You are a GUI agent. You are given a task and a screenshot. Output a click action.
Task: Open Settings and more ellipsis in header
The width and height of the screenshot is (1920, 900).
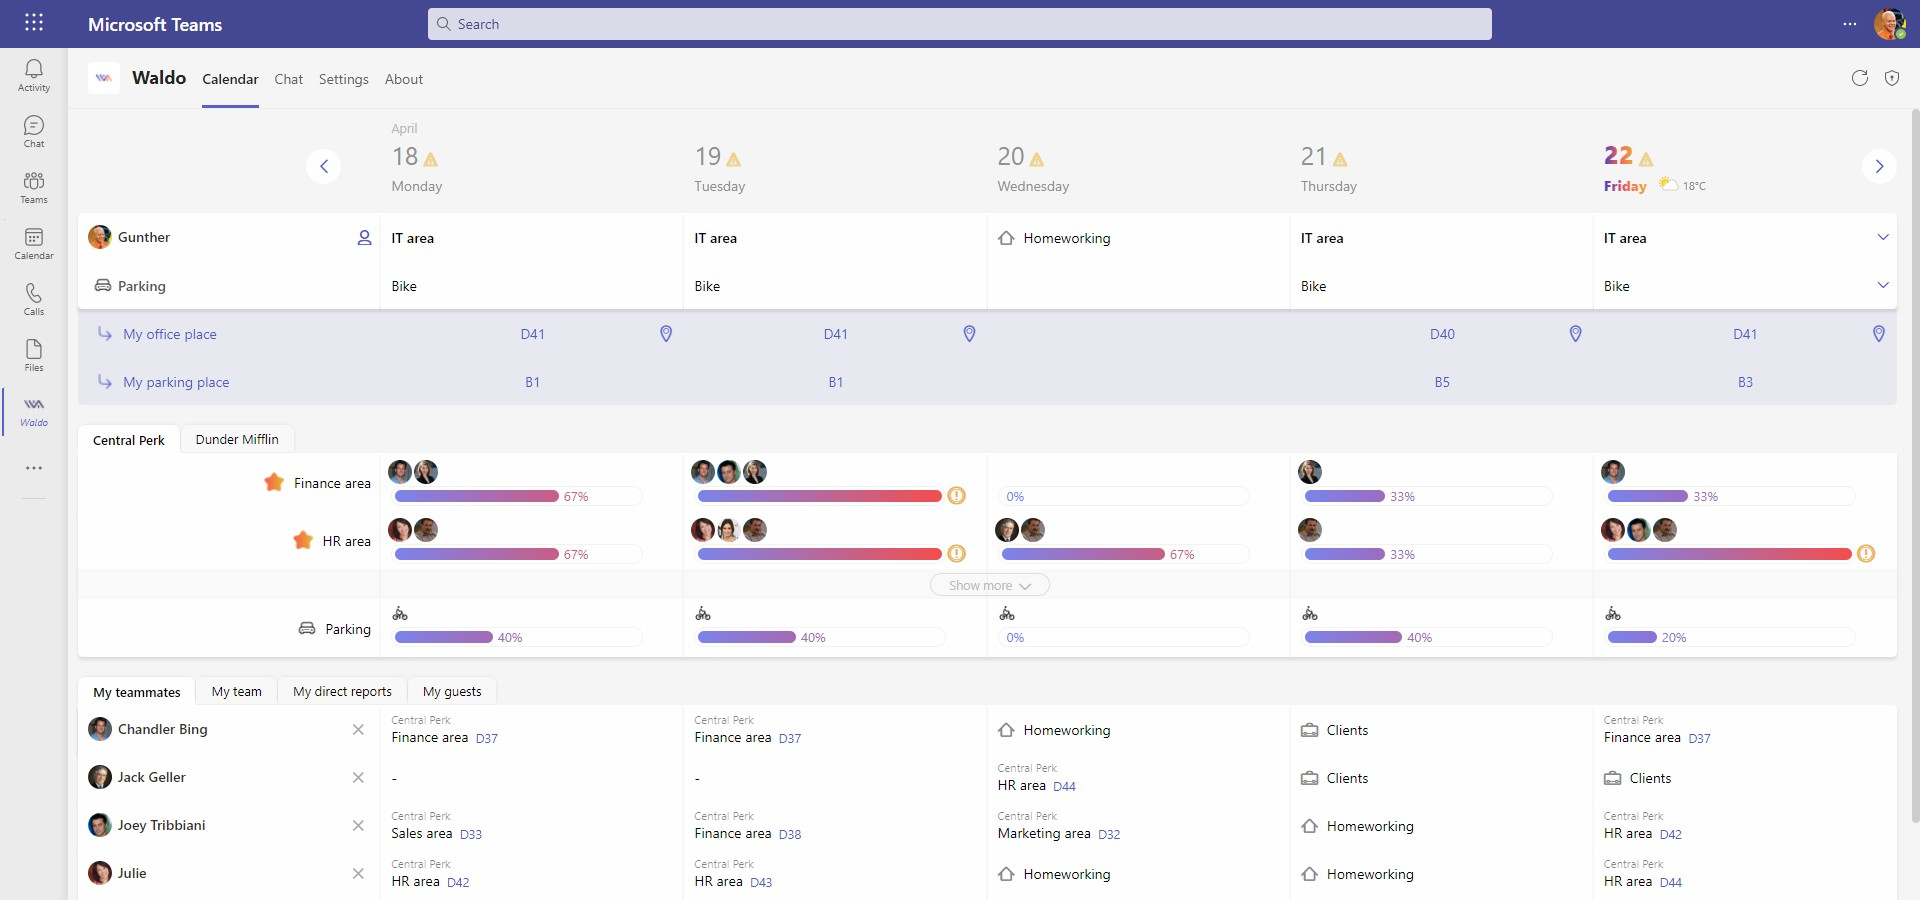point(1850,24)
